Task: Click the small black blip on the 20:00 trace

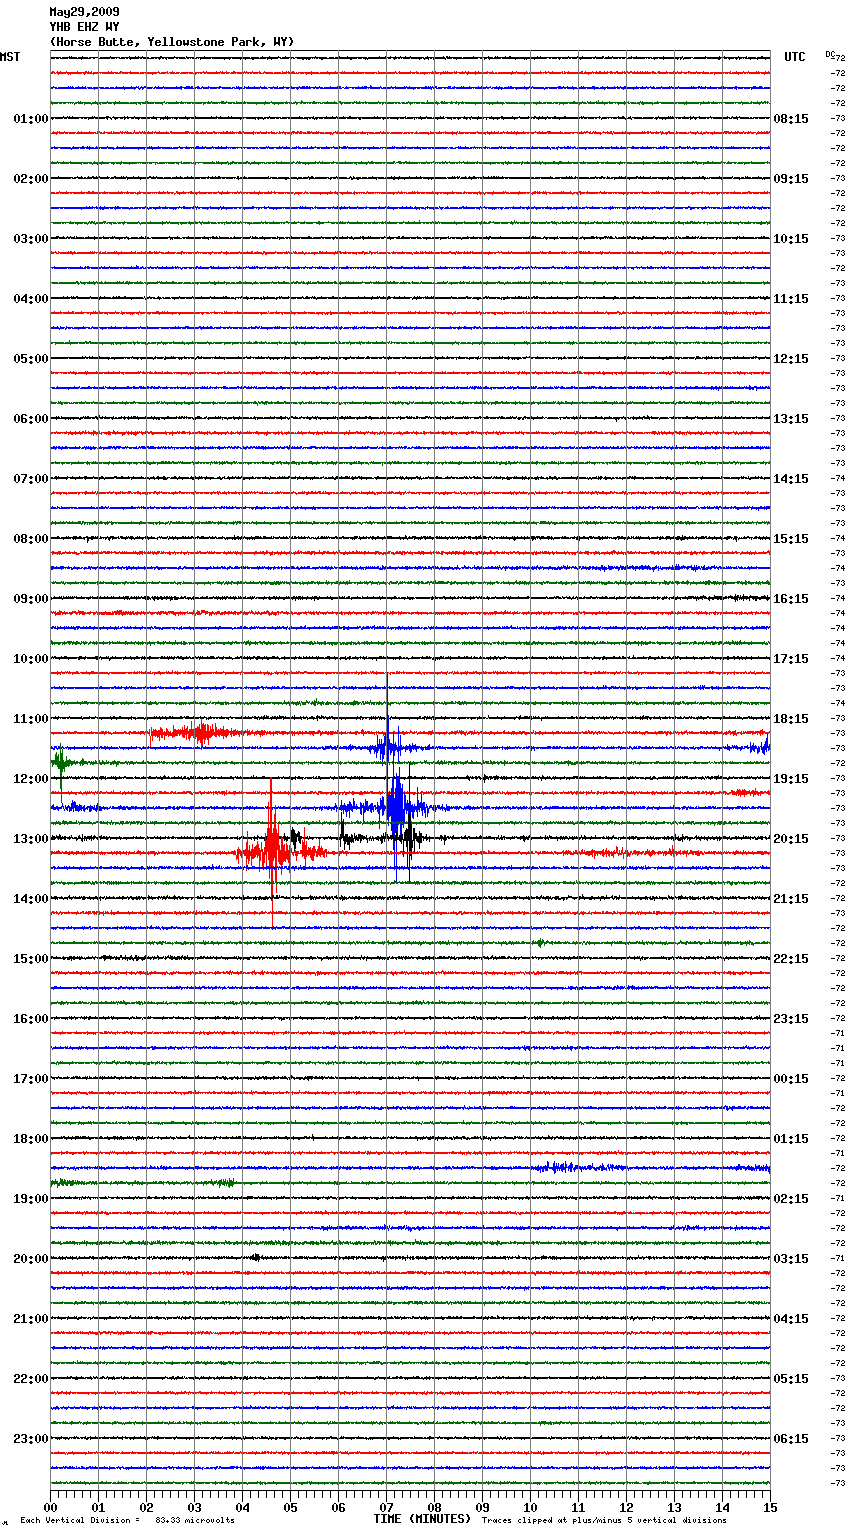Action: click(255, 1257)
